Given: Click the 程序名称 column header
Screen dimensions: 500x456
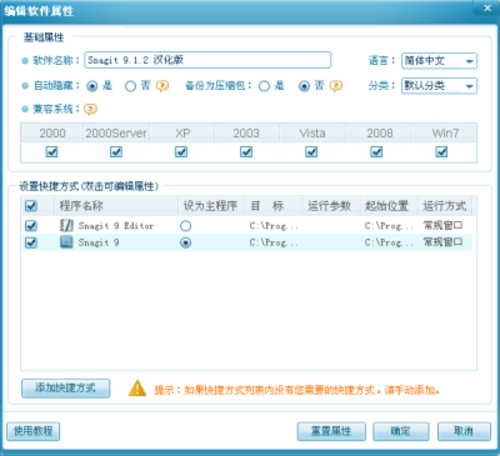Looking at the screenshot, I should tap(116, 206).
